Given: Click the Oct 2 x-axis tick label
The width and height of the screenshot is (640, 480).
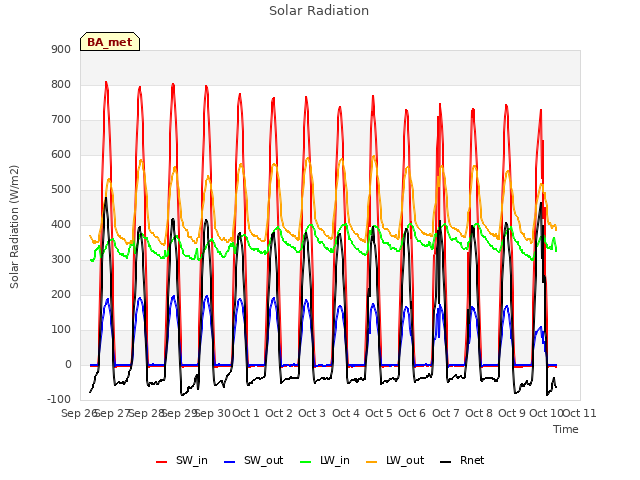Looking at the screenshot, I should [279, 413].
